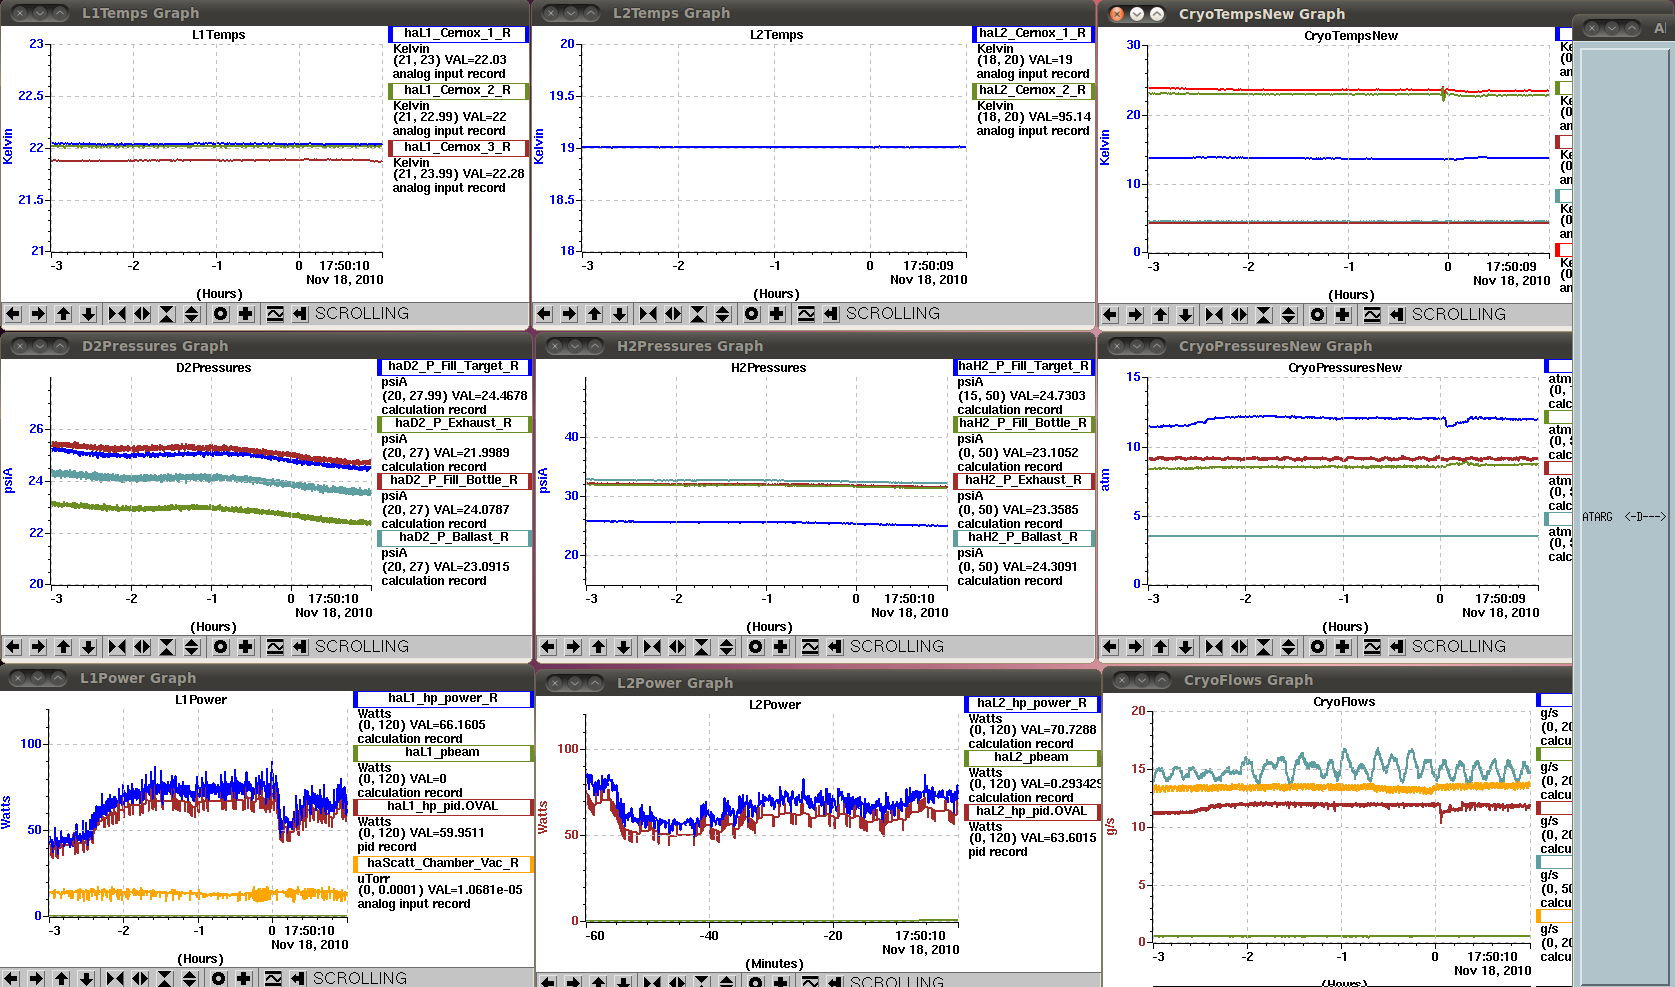This screenshot has width=1675, height=987.
Task: Zoom in vertically on the H2Pressures graph
Action: click(x=702, y=647)
